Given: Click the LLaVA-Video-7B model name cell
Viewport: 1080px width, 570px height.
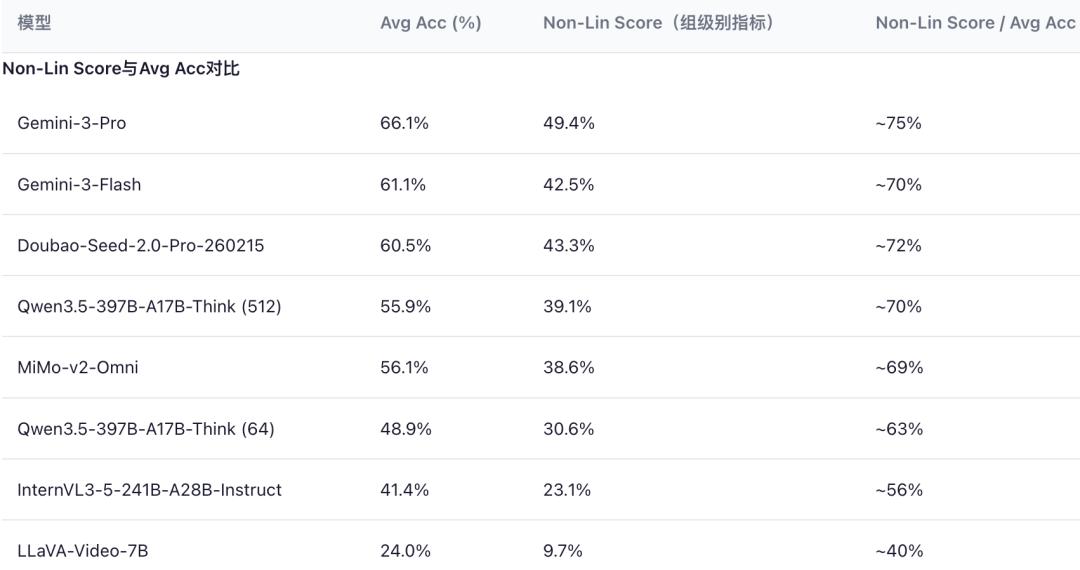Looking at the screenshot, I should tap(83, 551).
